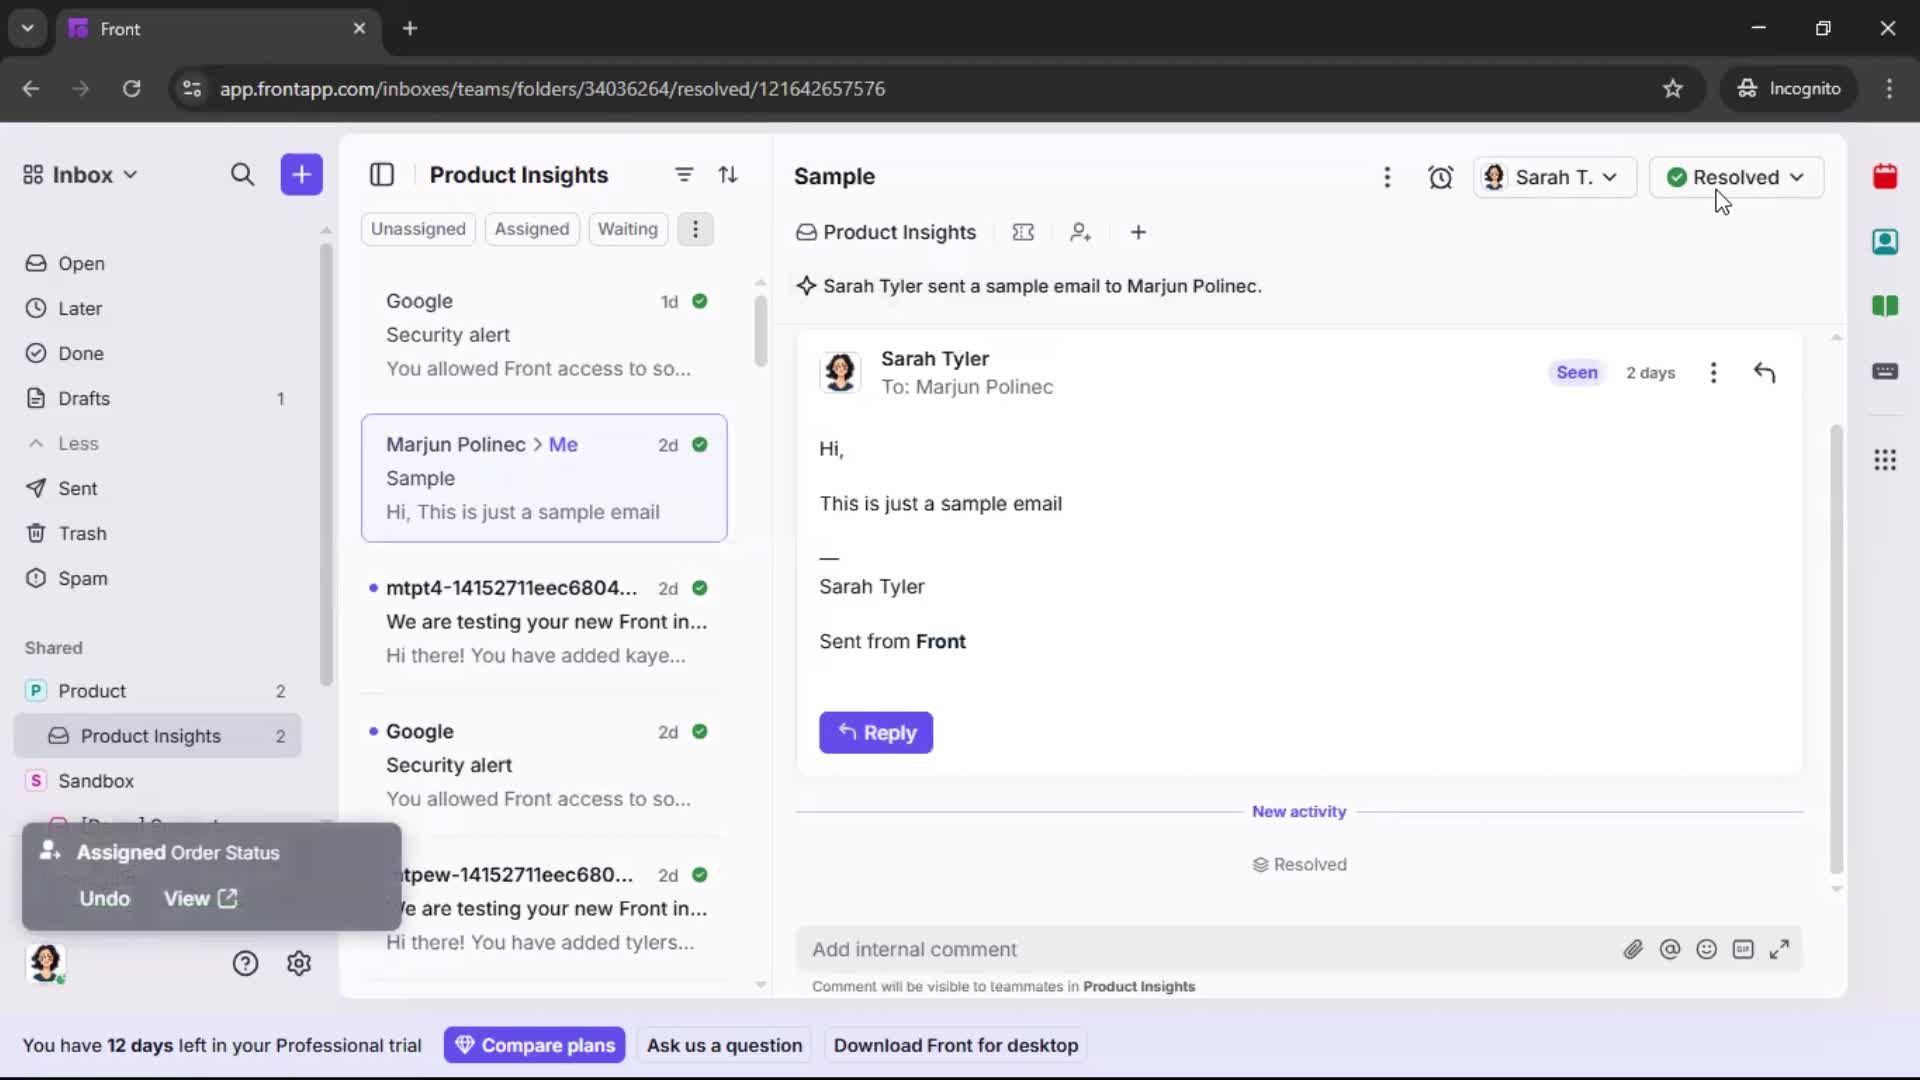Screen dimensions: 1920x1080
Task: Open the Knowledge Base icon in the sidebar
Action: tap(1886, 307)
